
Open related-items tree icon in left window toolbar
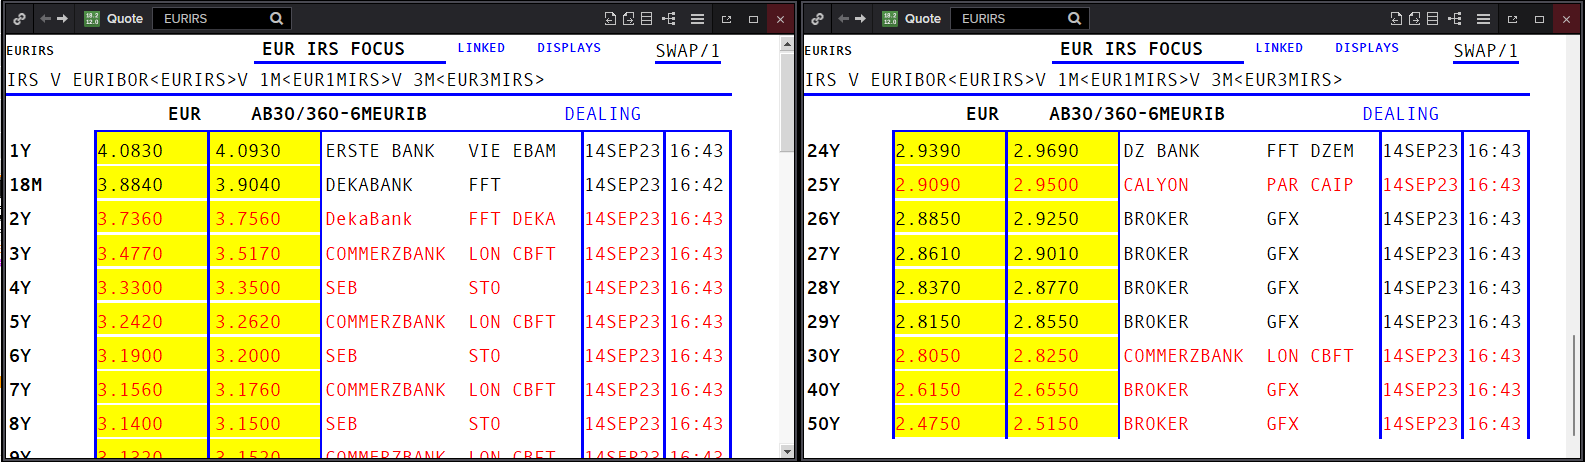pyautogui.click(x=669, y=18)
